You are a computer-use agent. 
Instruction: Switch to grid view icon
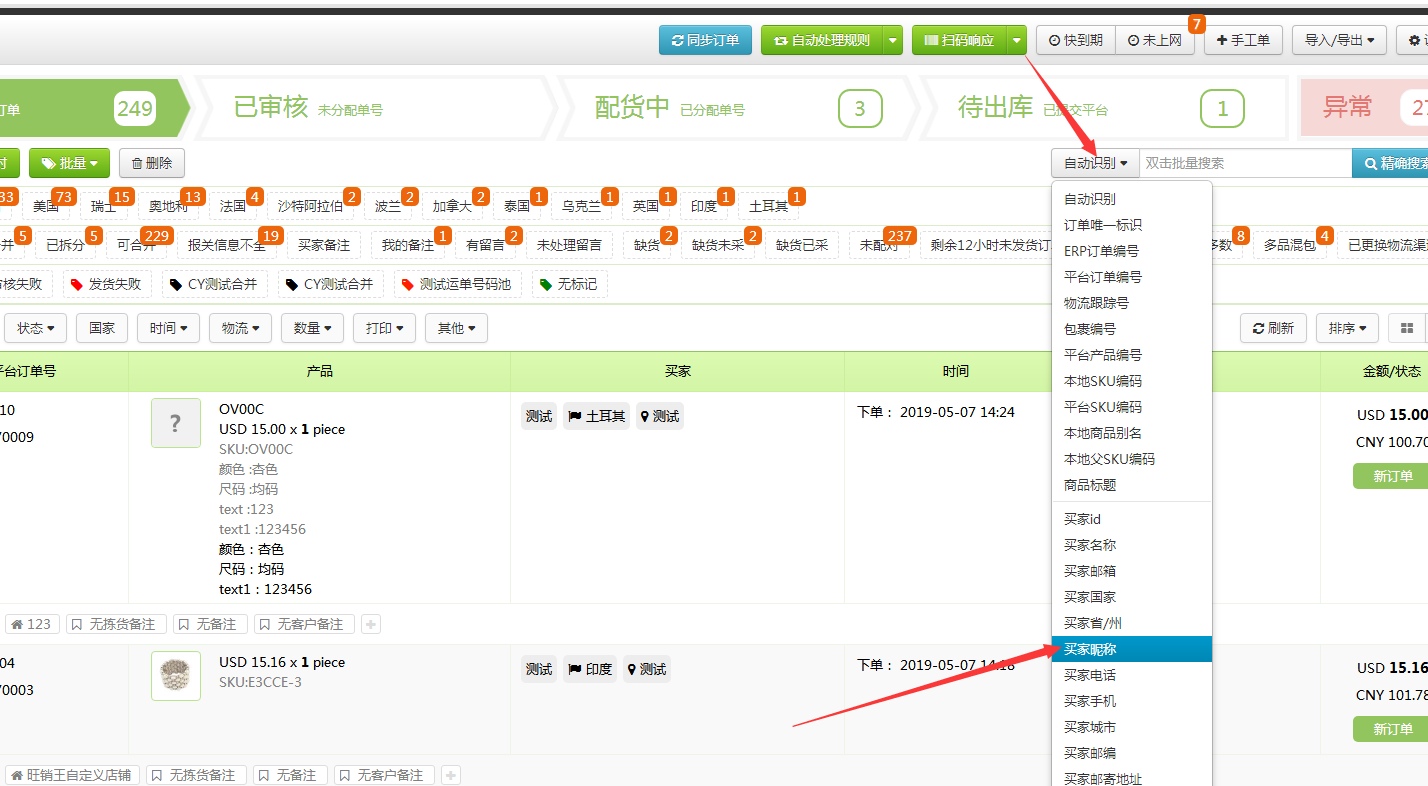point(1407,328)
